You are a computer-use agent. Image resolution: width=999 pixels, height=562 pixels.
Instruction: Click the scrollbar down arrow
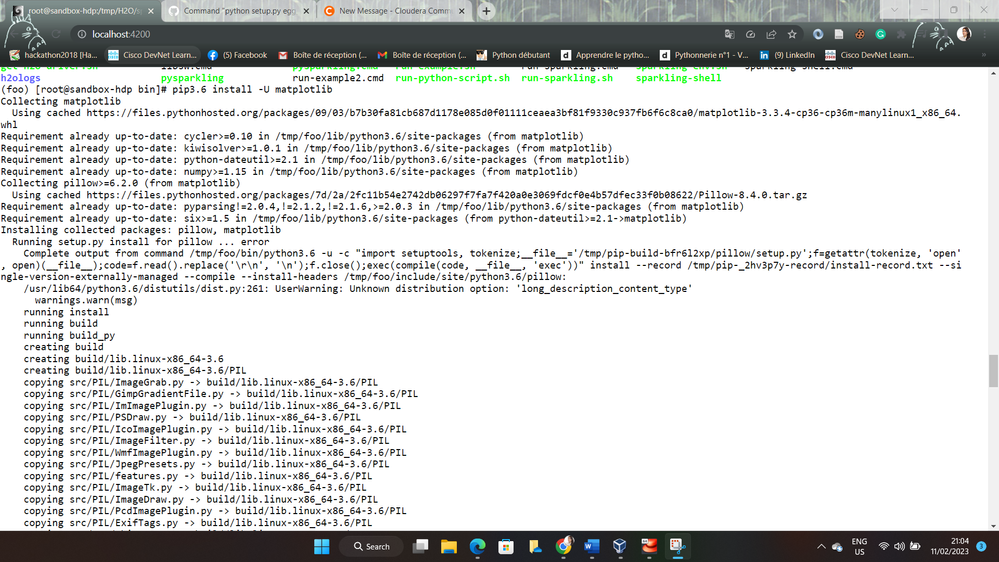pos(993,526)
